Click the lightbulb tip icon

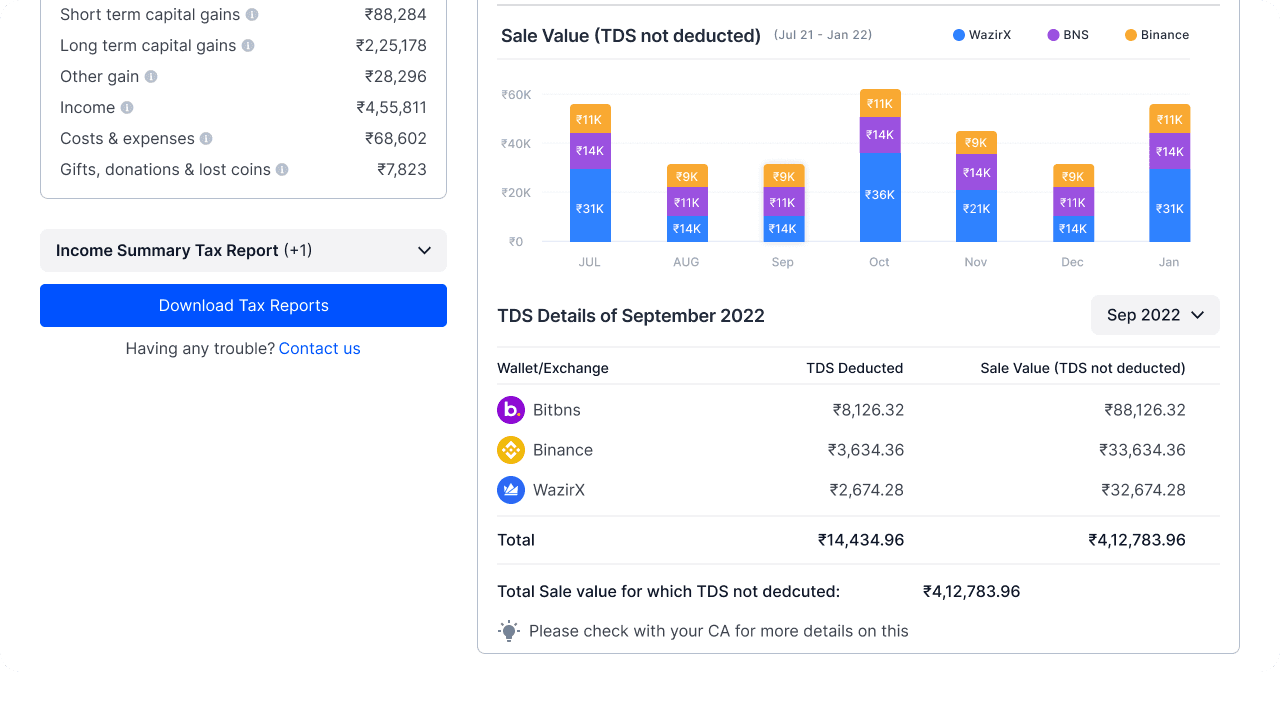(x=509, y=630)
